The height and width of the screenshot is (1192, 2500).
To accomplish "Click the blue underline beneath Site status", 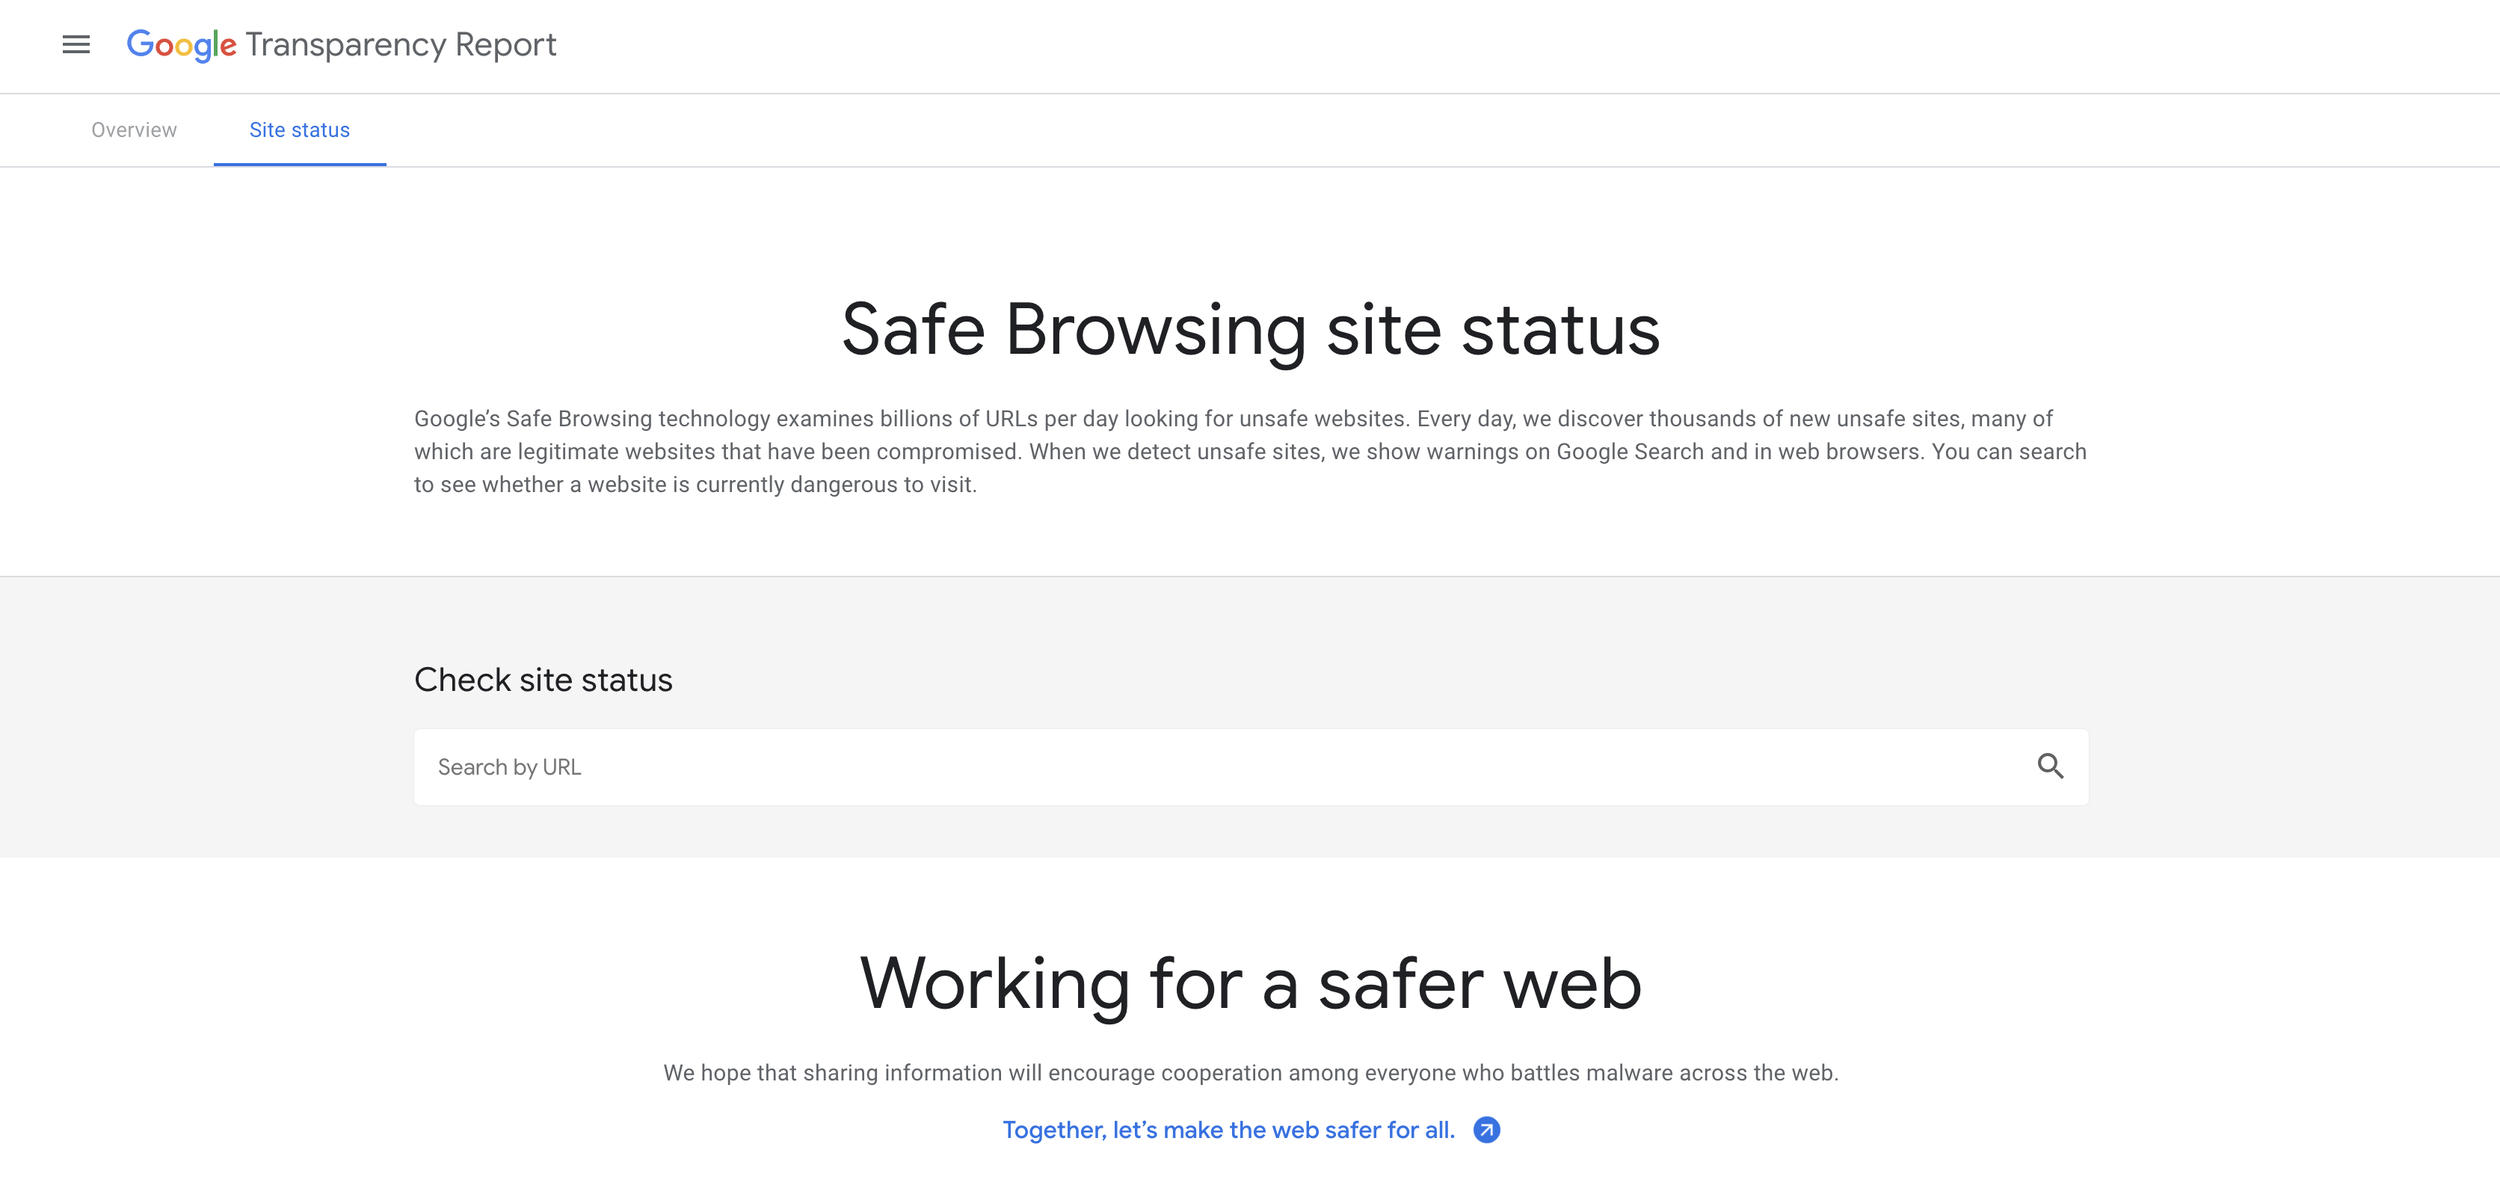I will 299,164.
